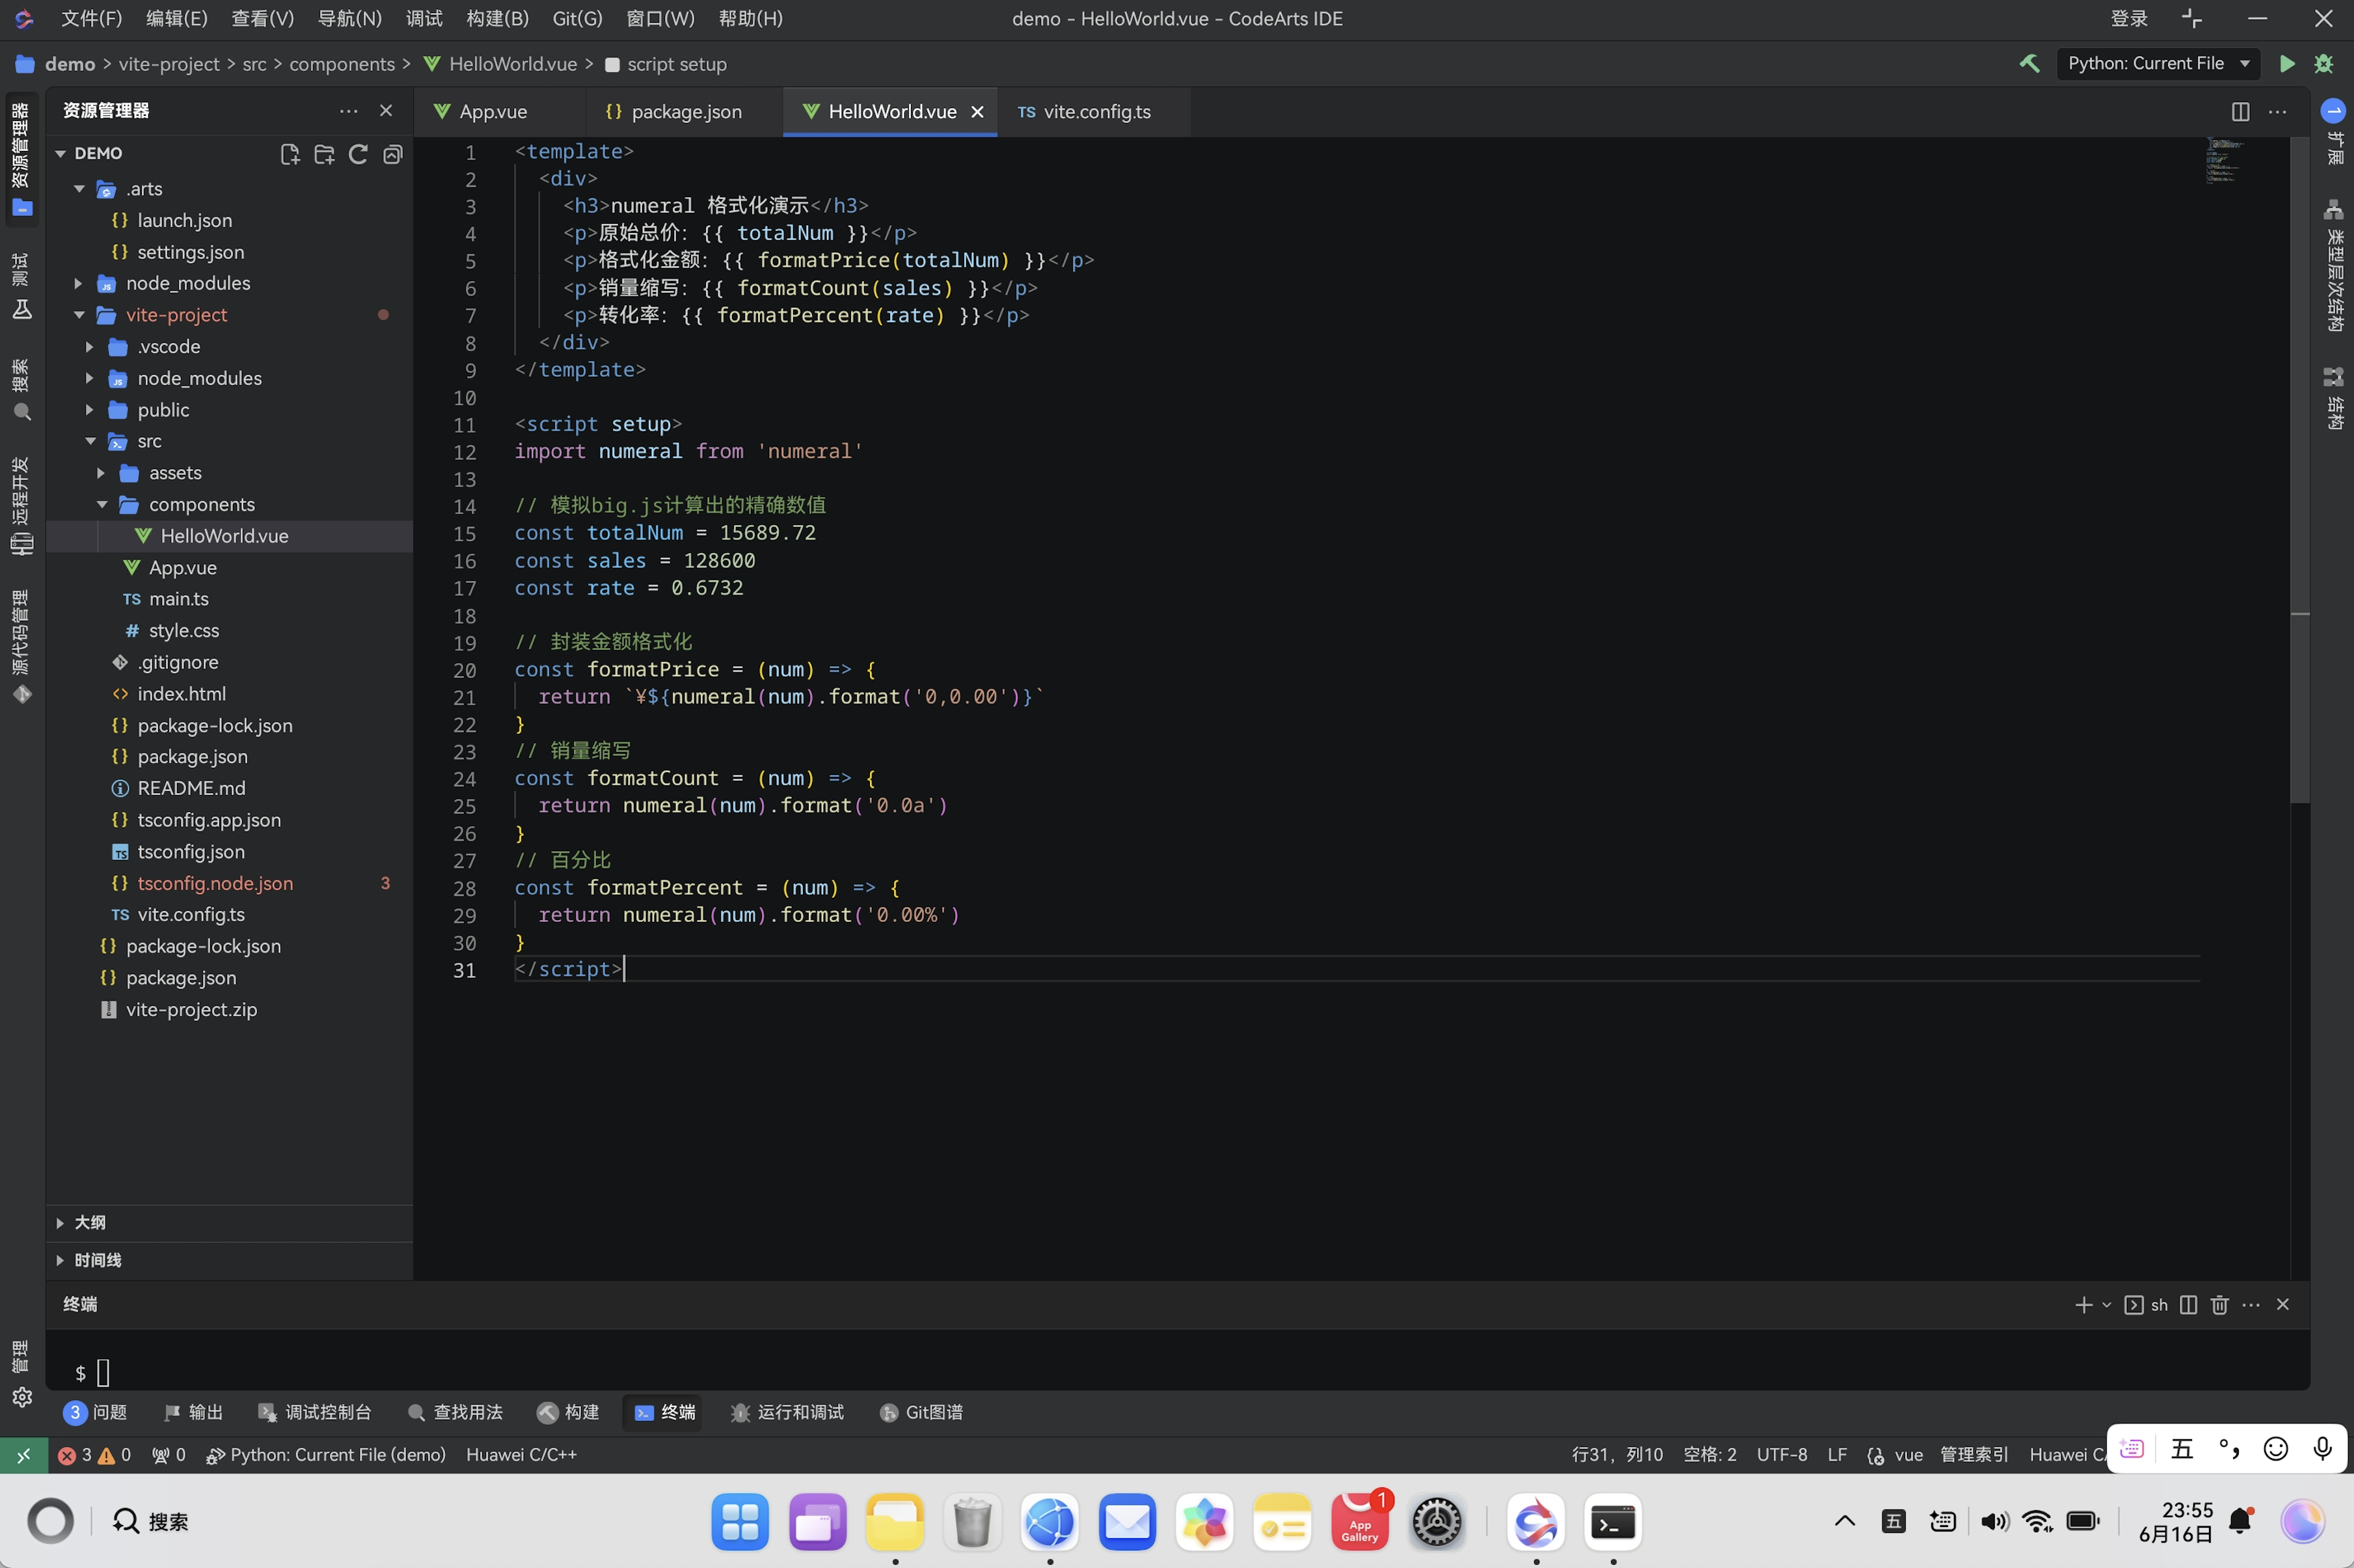Open the 编辑(E) menu

pyautogui.click(x=177, y=19)
